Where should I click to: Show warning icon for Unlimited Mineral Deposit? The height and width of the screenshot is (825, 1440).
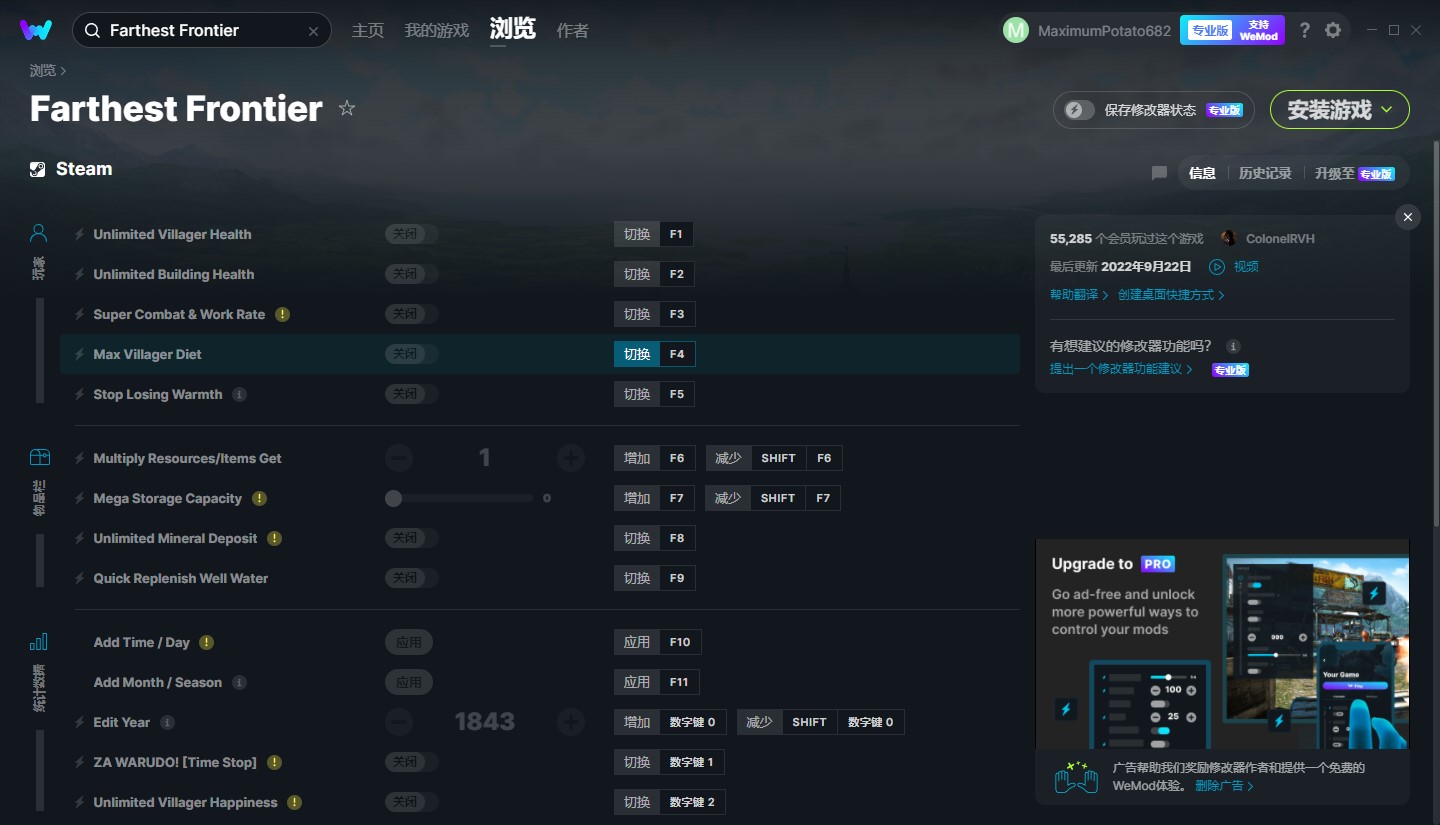275,538
